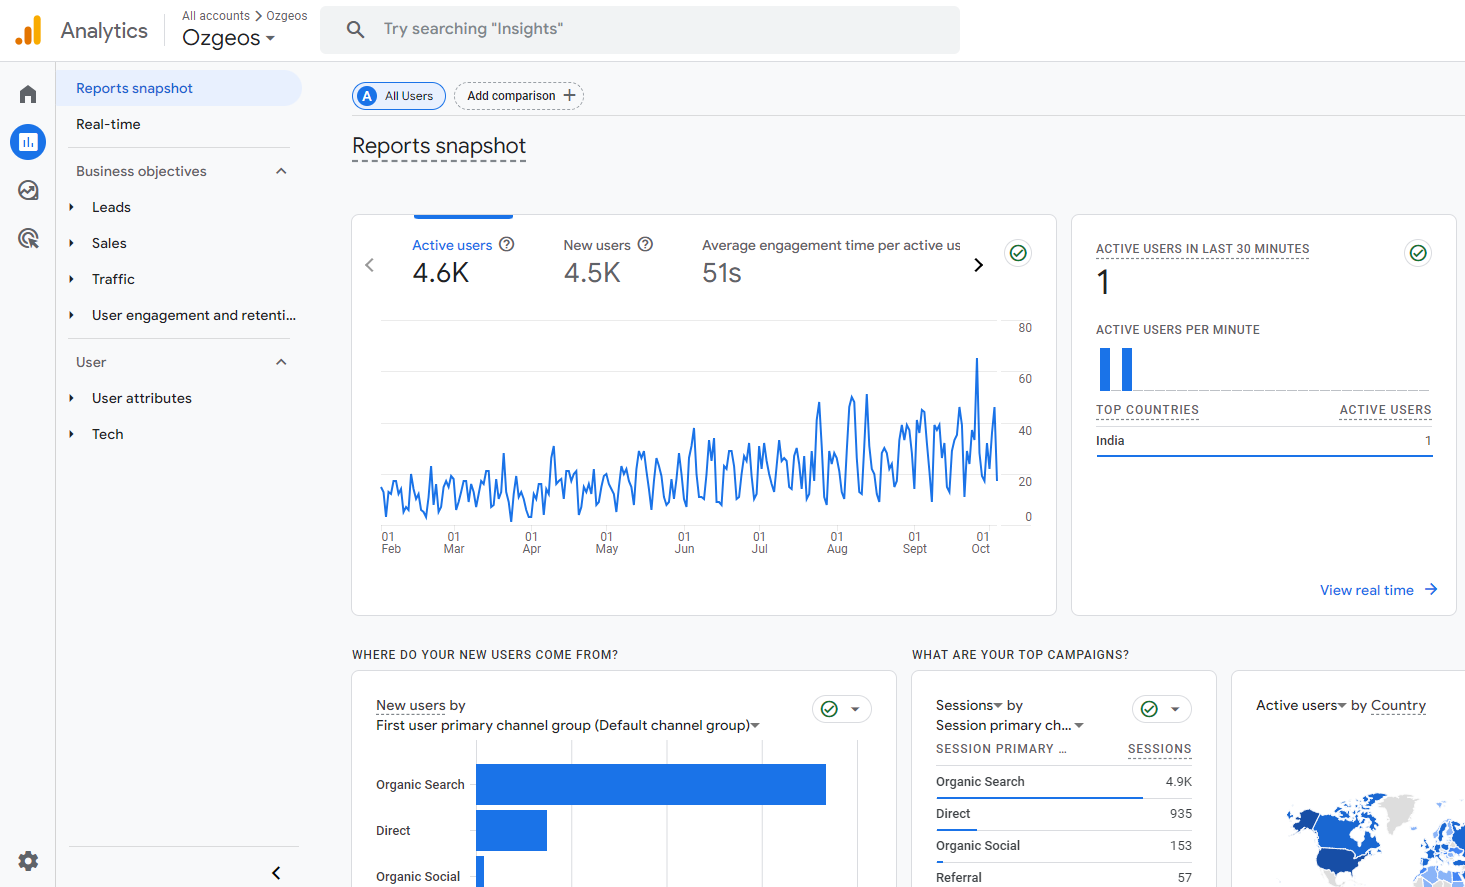Click green check on realtime card
1465x887 pixels.
point(1418,253)
